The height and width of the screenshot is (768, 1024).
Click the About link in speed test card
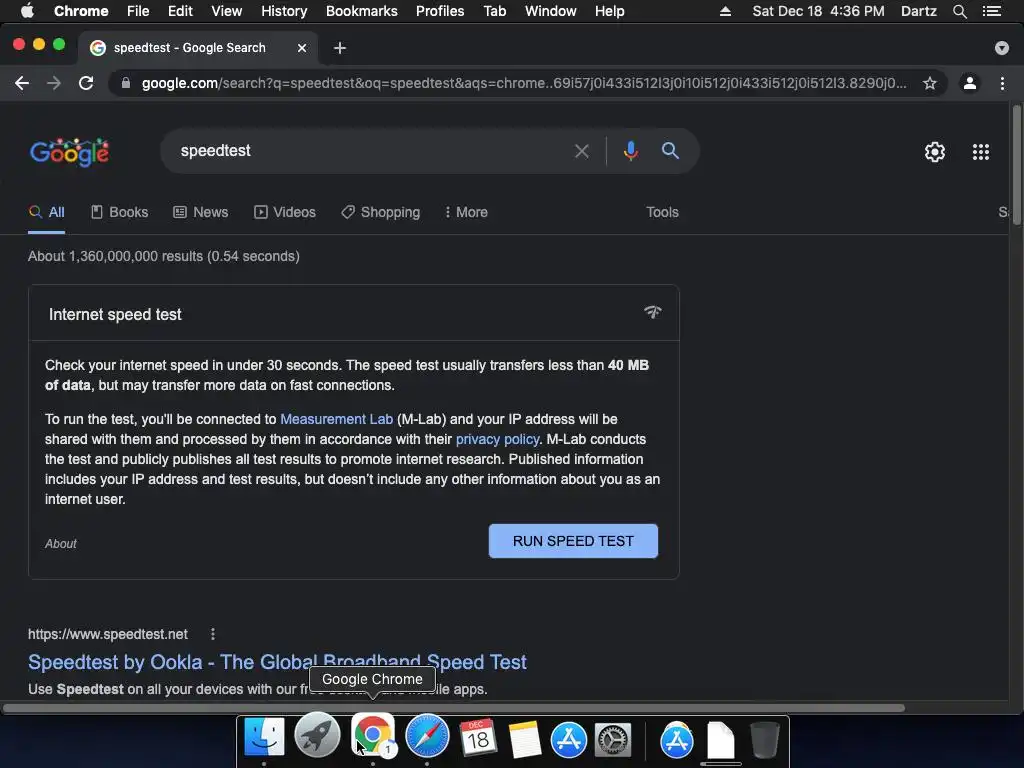point(61,543)
